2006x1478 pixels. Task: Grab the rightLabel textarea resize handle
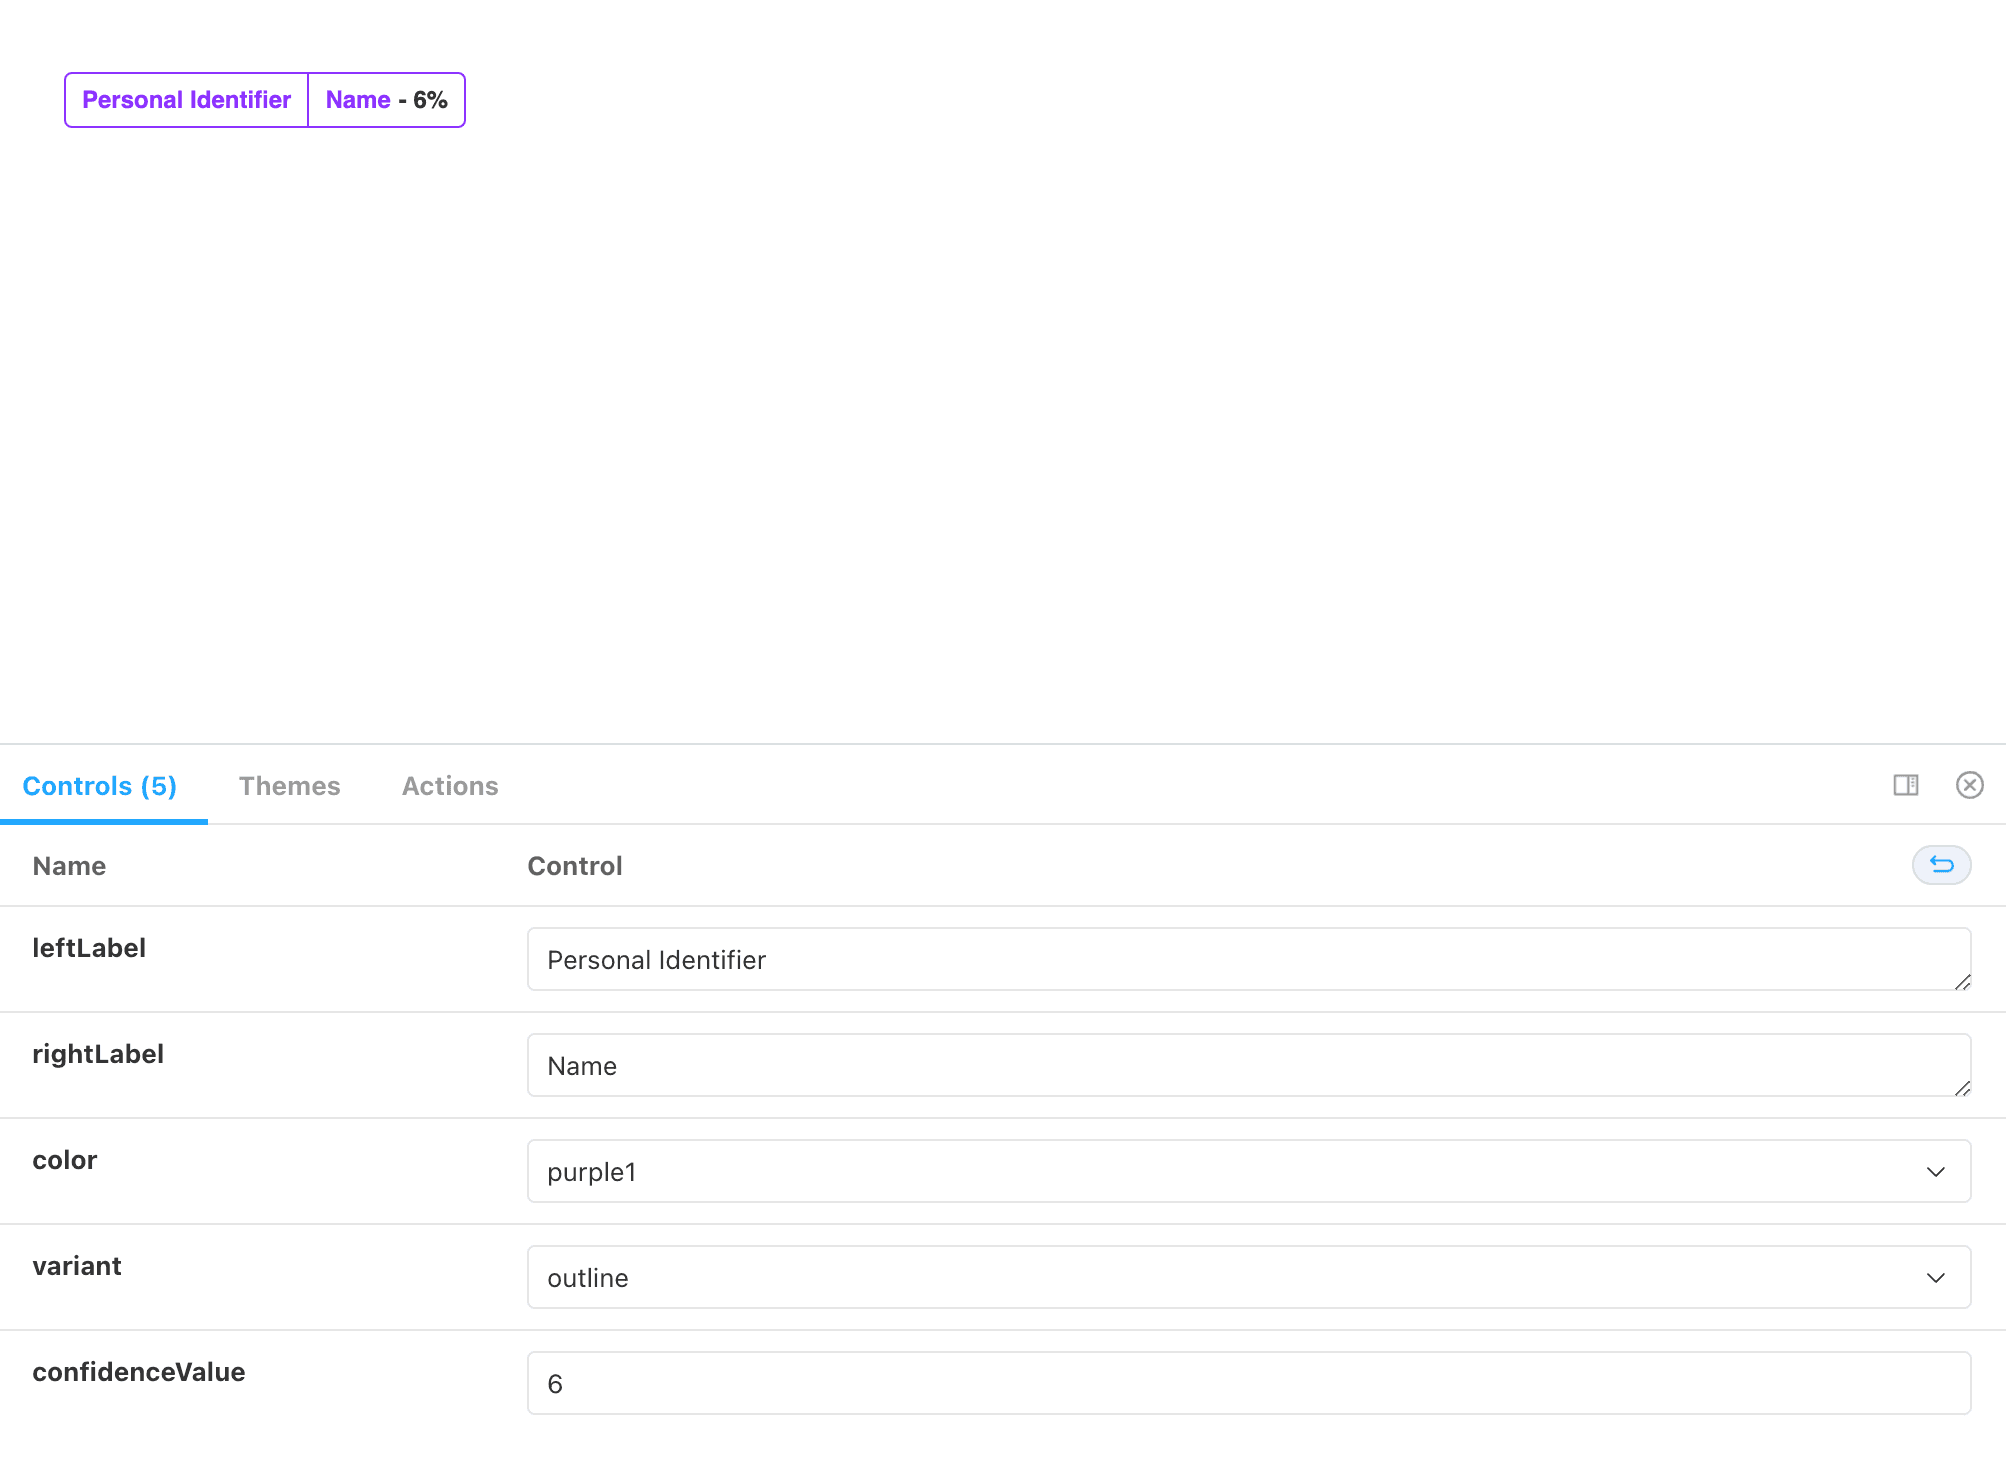coord(1962,1088)
